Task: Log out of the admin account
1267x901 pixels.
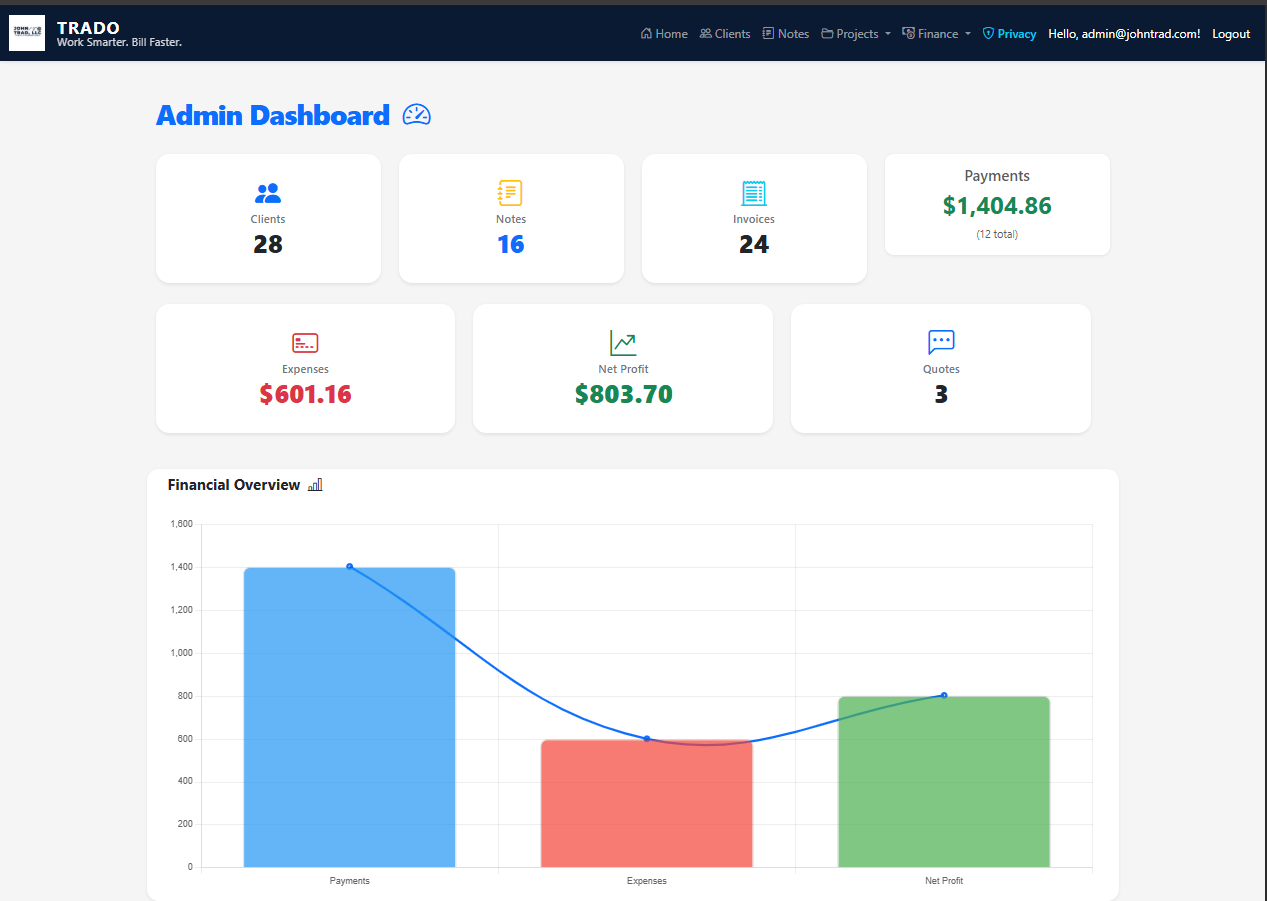Action: pyautogui.click(x=1230, y=33)
